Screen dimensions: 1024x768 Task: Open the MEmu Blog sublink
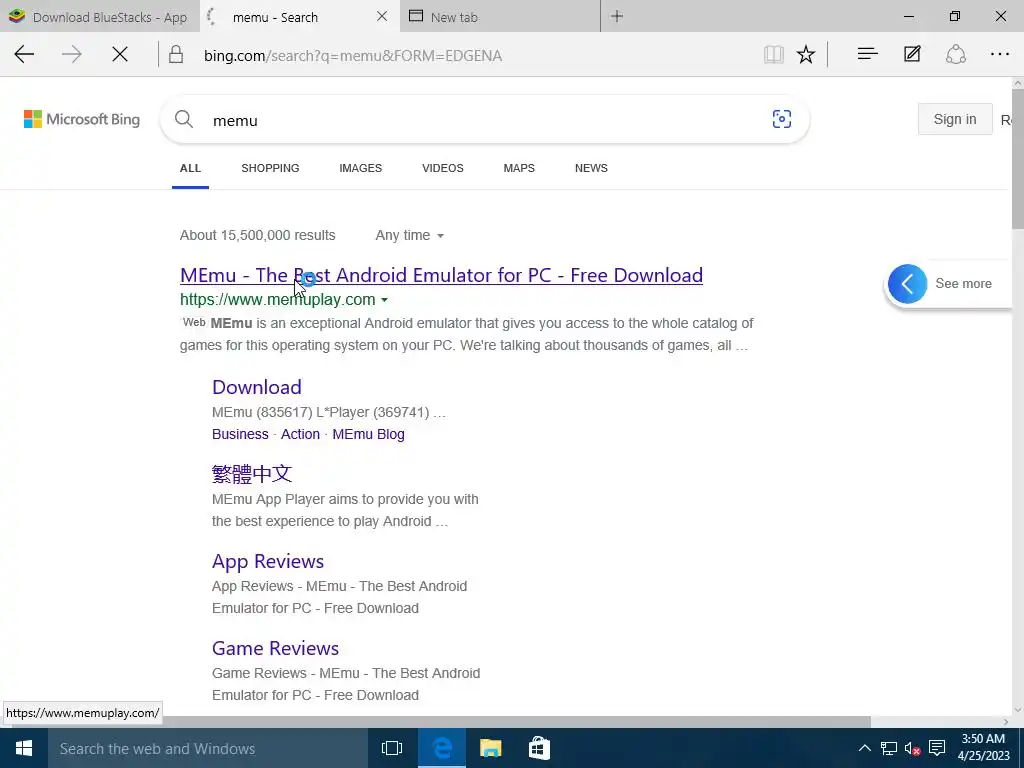(368, 434)
